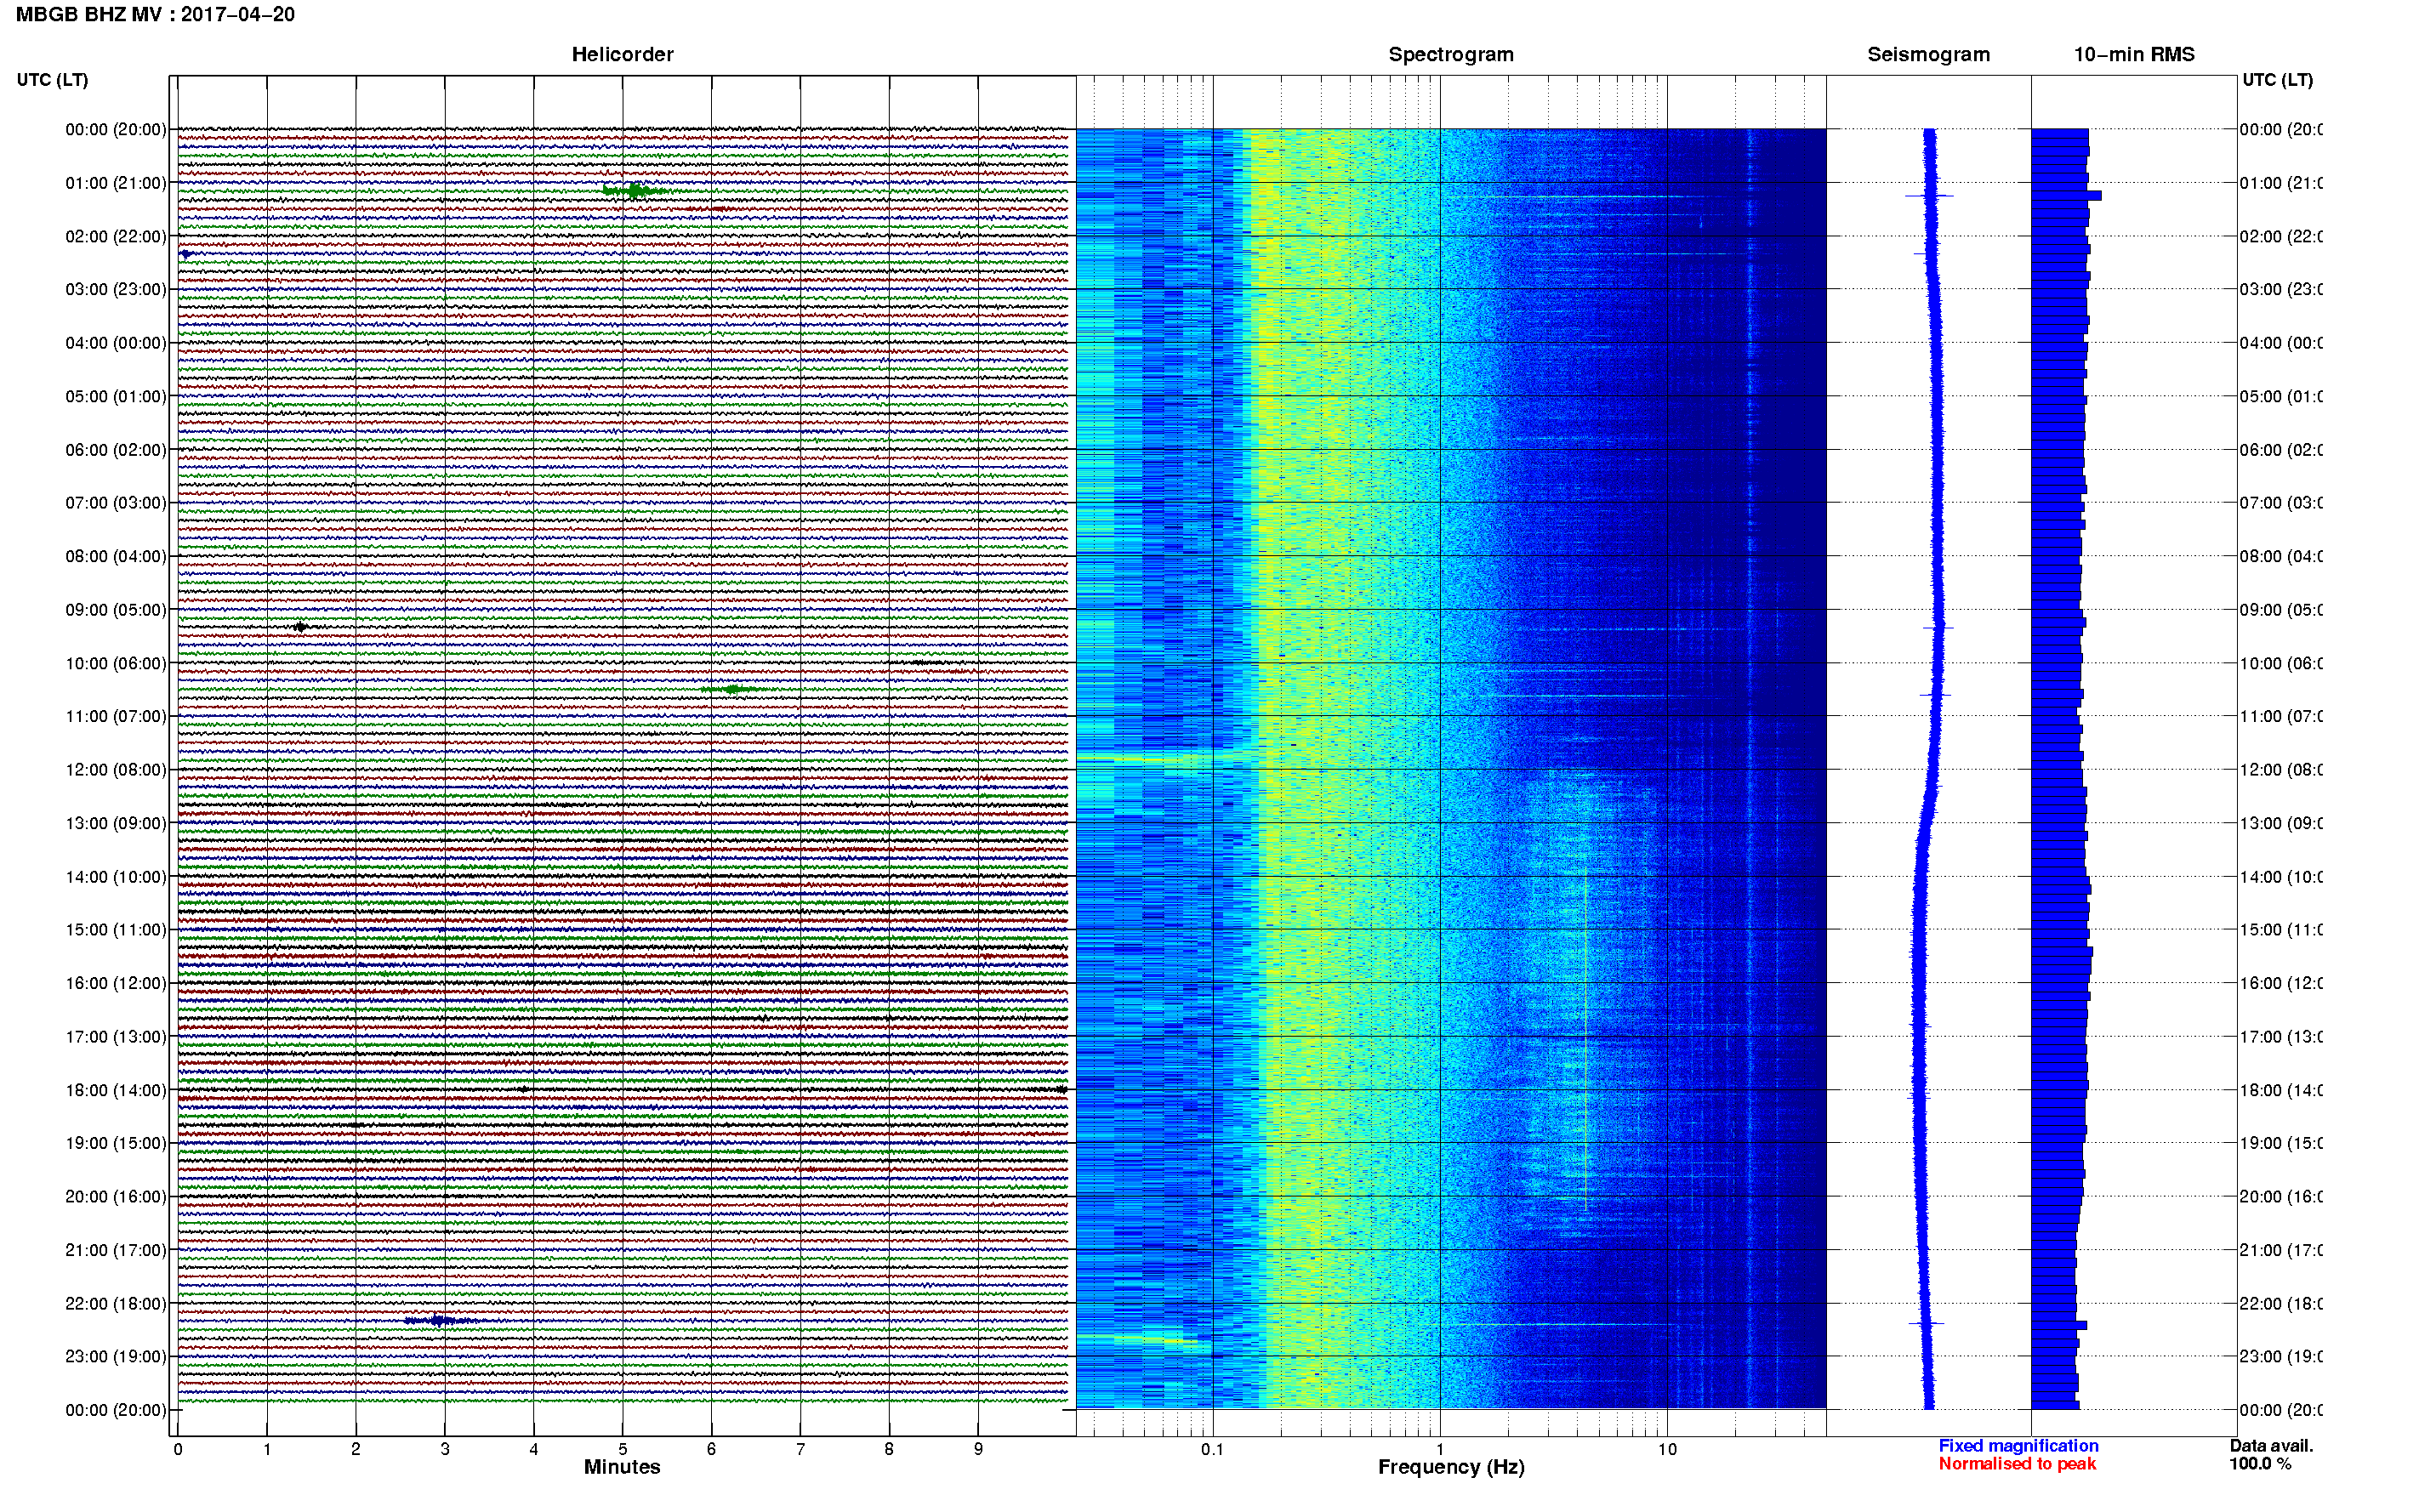Click the right 'UTC (LT)' axis label
Image resolution: width=2419 pixels, height=1512 pixels.
pos(2277,80)
